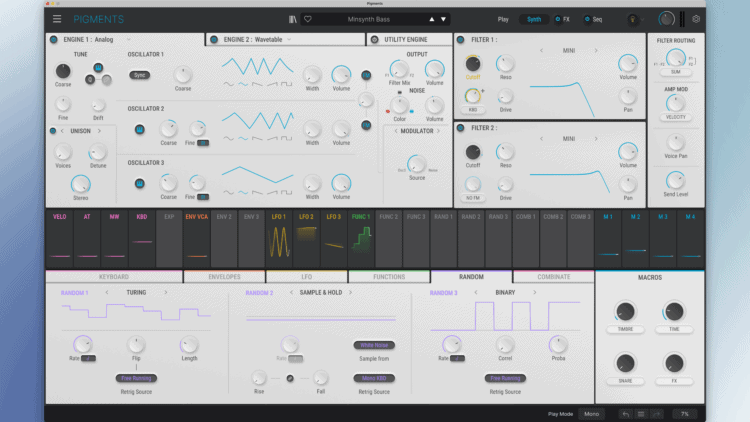Image resolution: width=750 pixels, height=422 pixels.
Task: Toggle Oscillator 2 keyboard tracking button
Action: click(x=139, y=129)
